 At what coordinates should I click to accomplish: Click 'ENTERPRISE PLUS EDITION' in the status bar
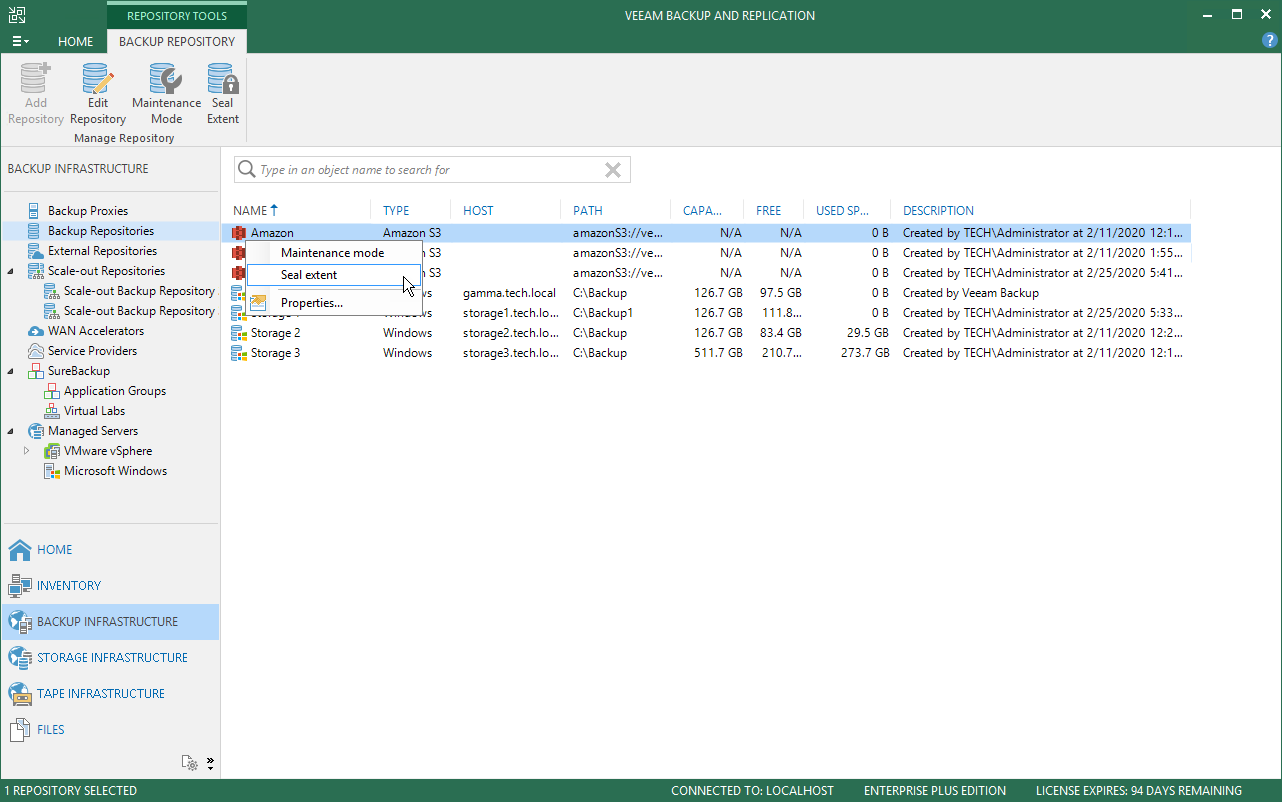[x=935, y=791]
